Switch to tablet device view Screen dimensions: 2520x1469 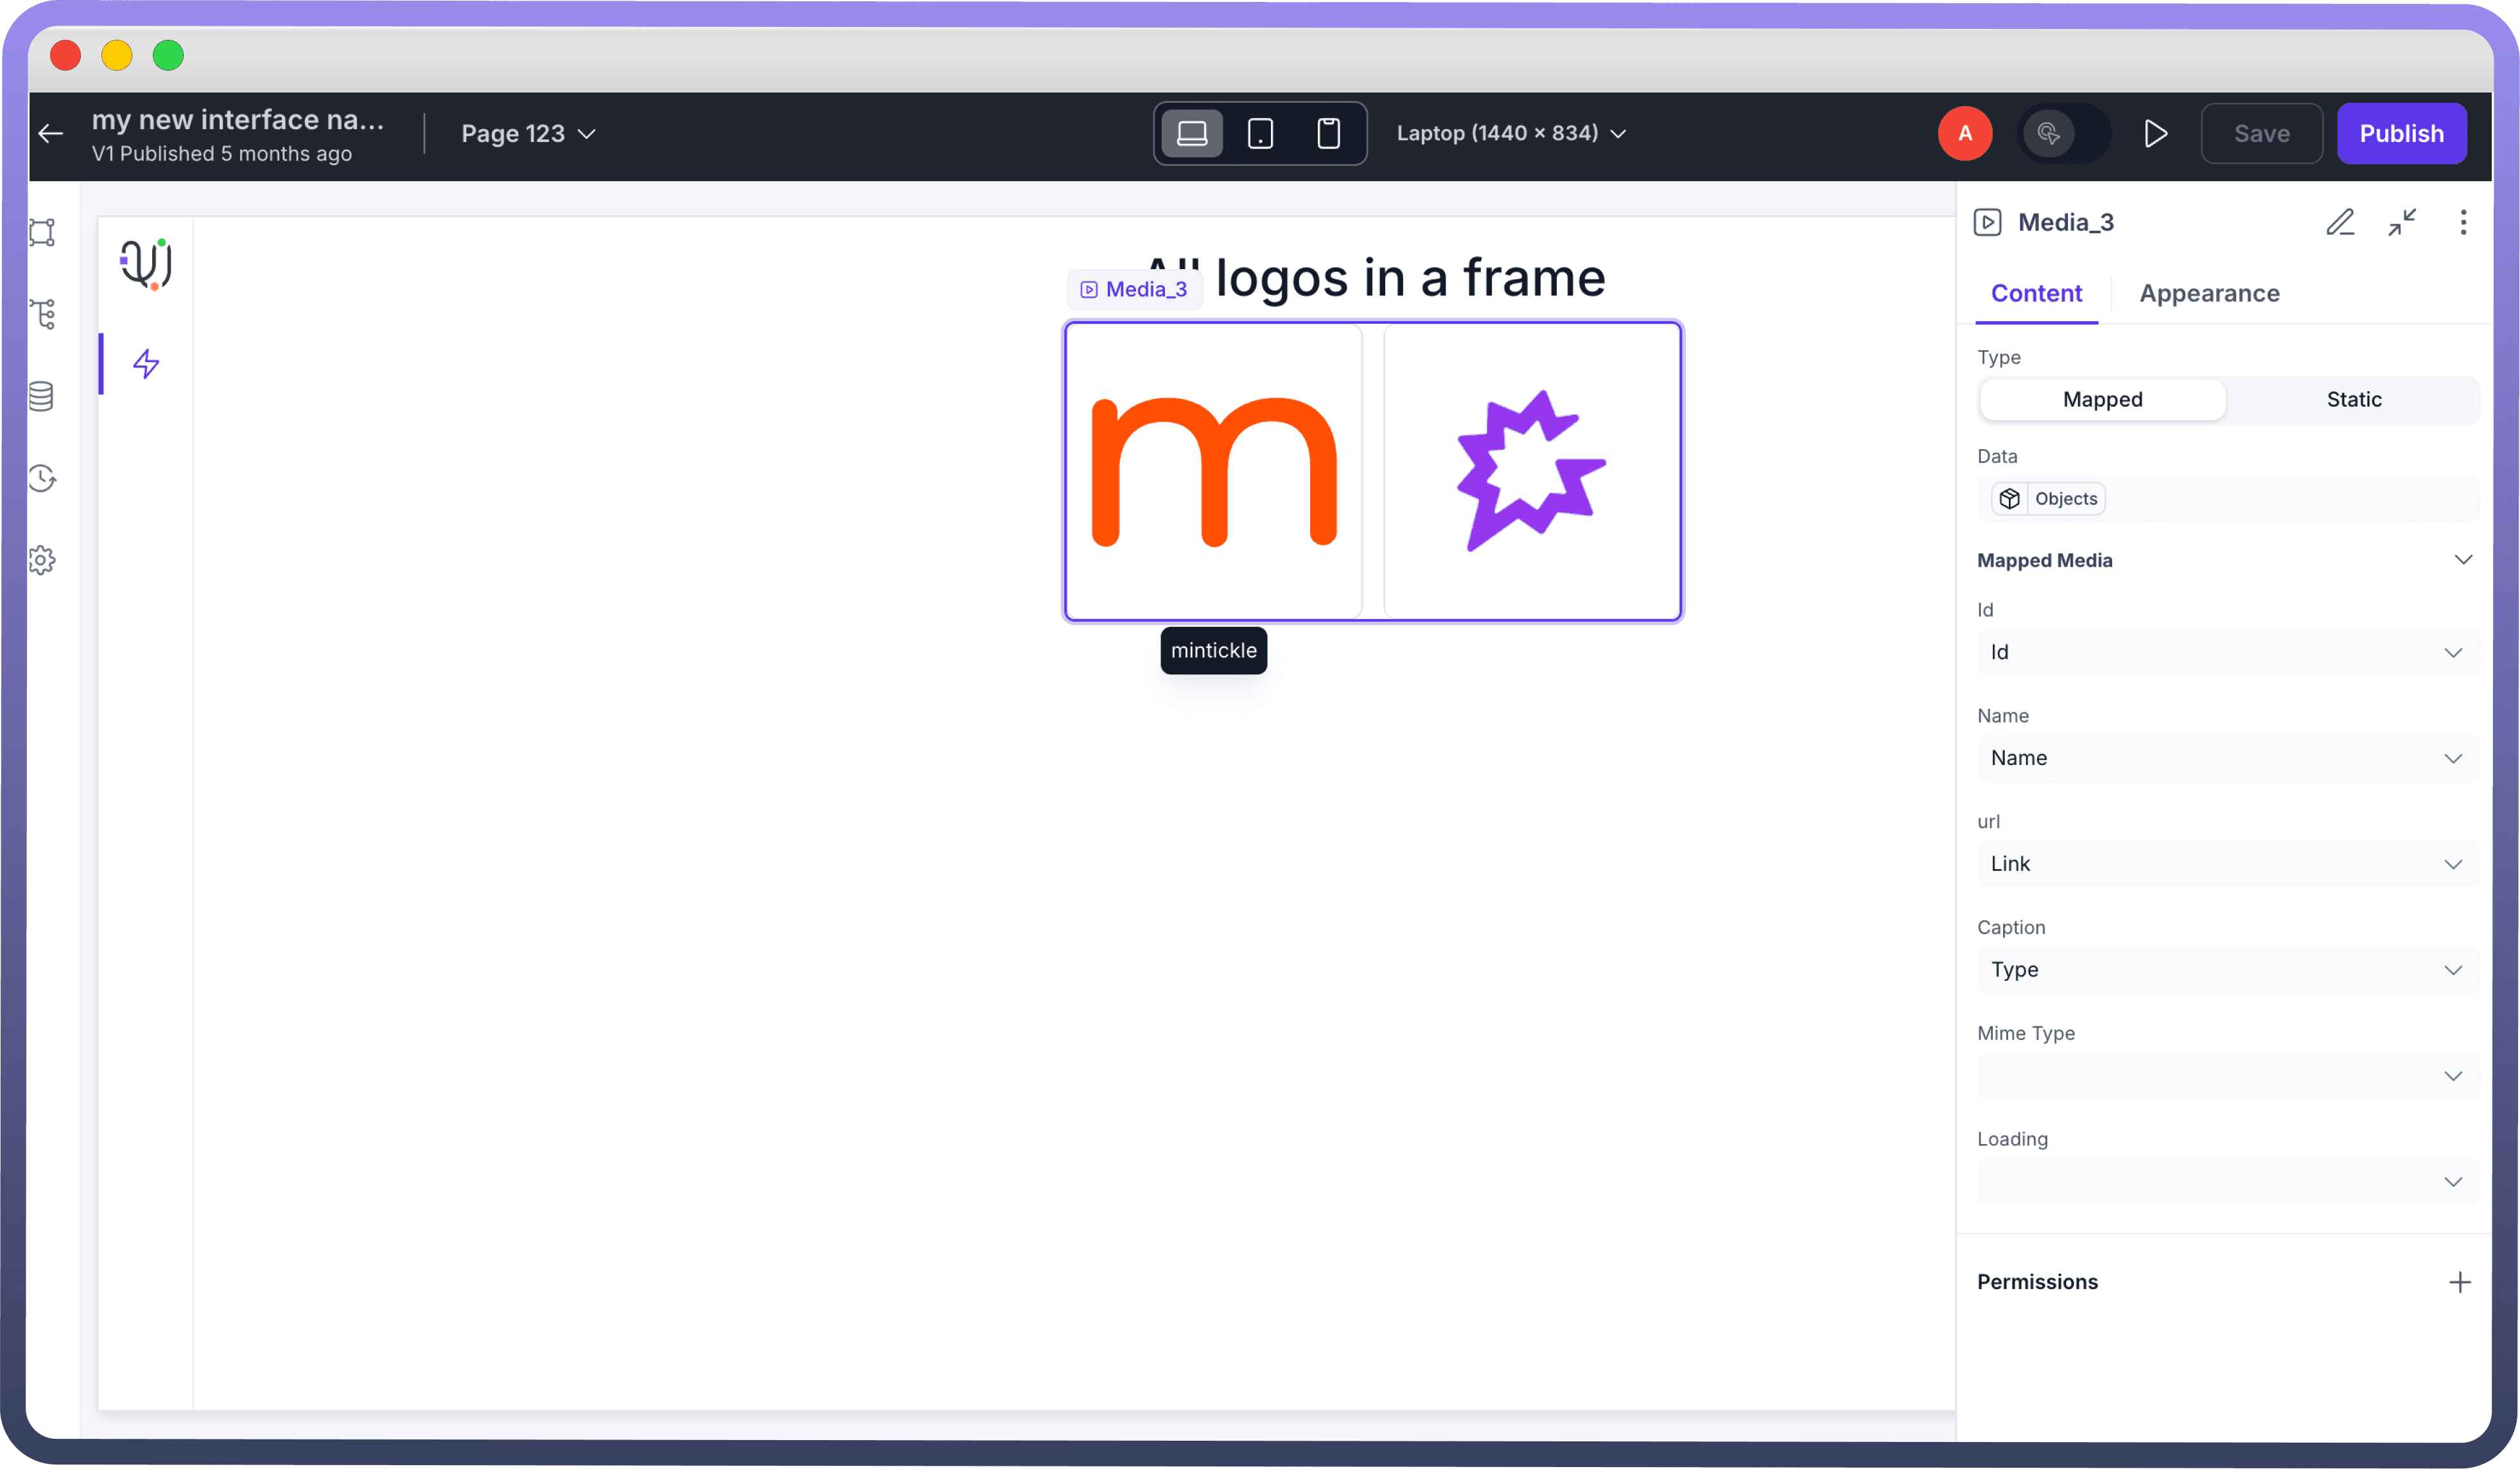[1260, 134]
